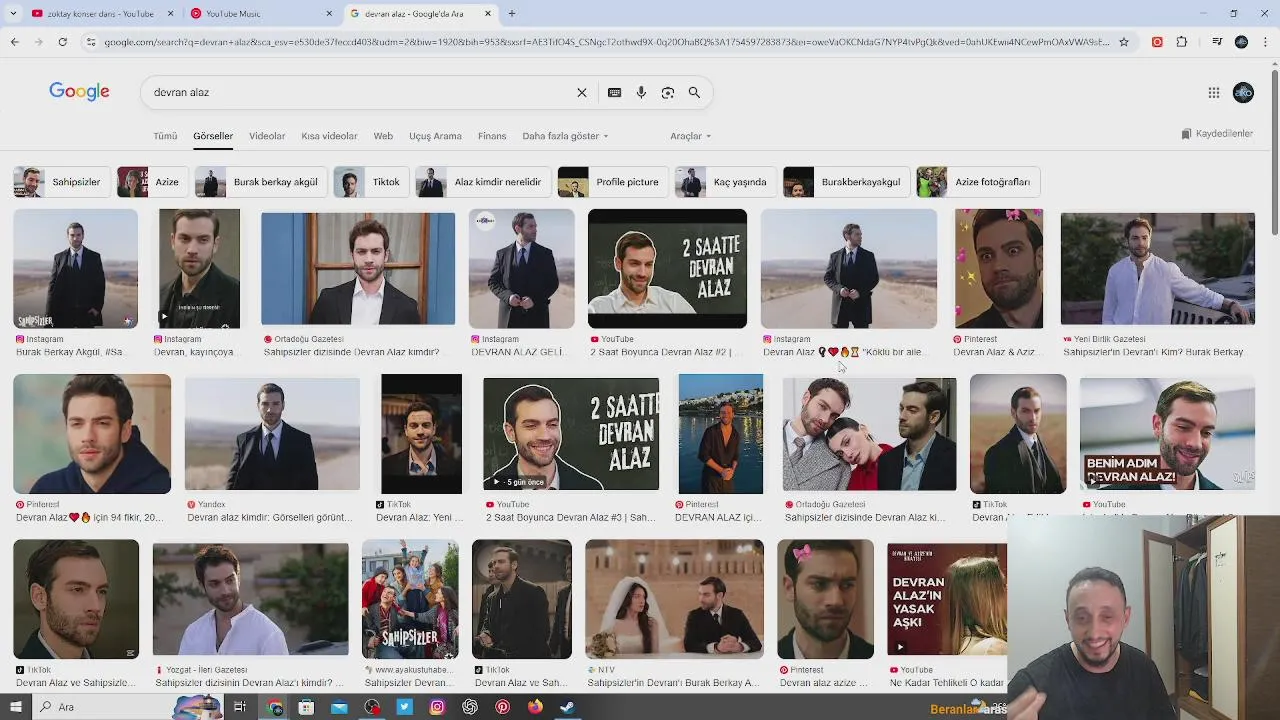Filter by the 'Azize fotoğrafları' chip

pos(978,182)
